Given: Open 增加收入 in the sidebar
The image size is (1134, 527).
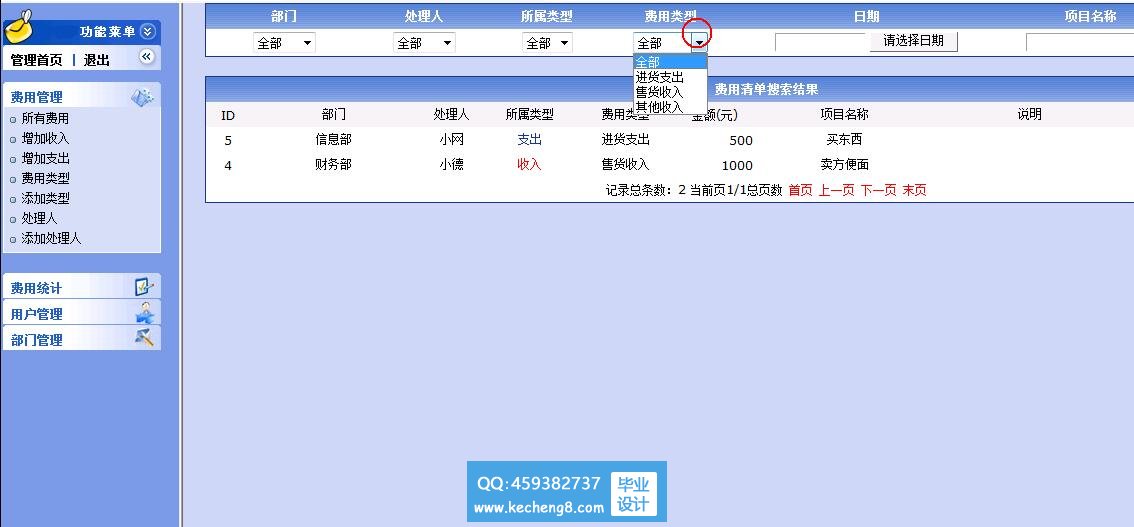Looking at the screenshot, I should pos(45,138).
